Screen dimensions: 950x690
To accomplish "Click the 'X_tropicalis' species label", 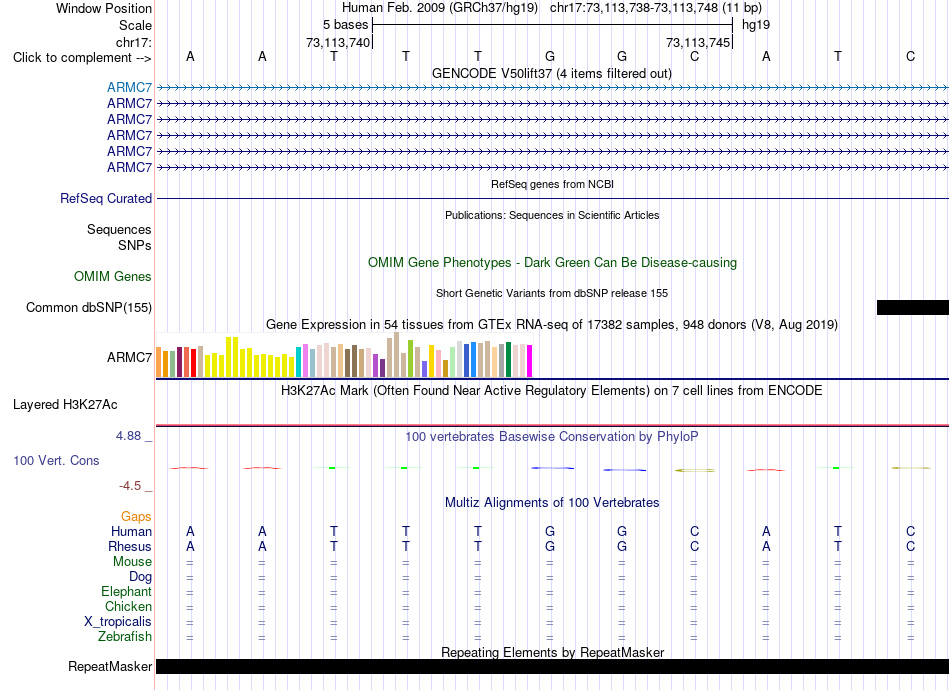I will [118, 622].
